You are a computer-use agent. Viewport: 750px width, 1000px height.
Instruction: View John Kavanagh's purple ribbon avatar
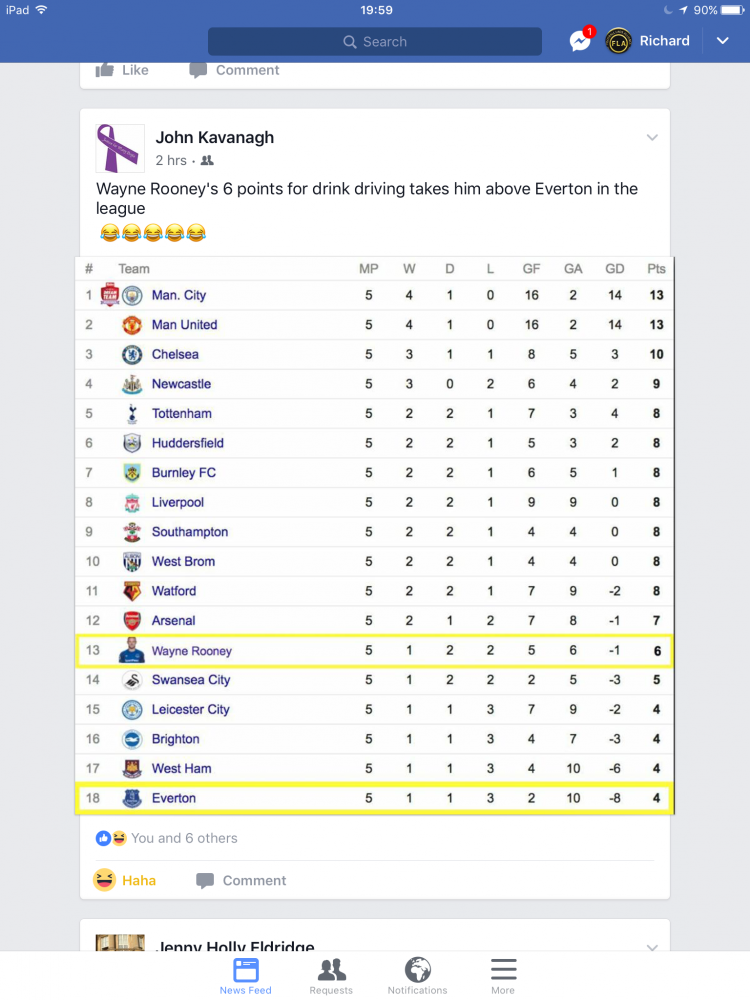(120, 148)
